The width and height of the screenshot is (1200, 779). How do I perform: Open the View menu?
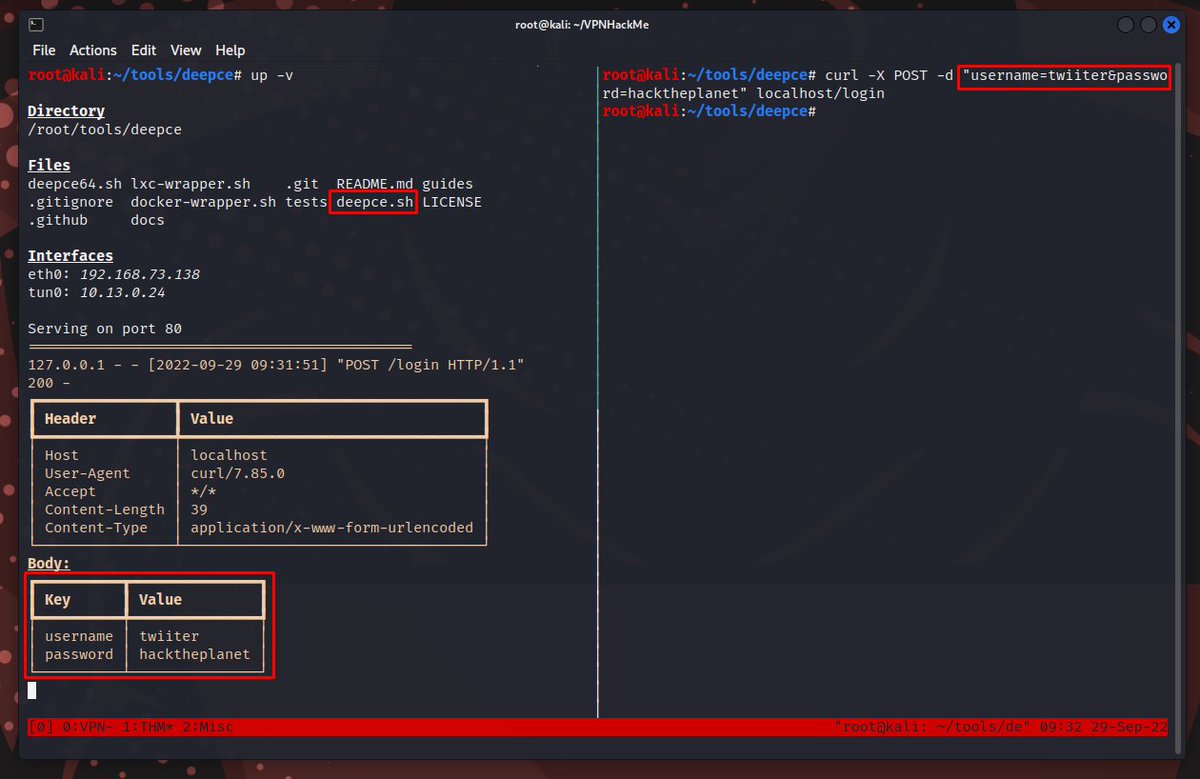[186, 50]
